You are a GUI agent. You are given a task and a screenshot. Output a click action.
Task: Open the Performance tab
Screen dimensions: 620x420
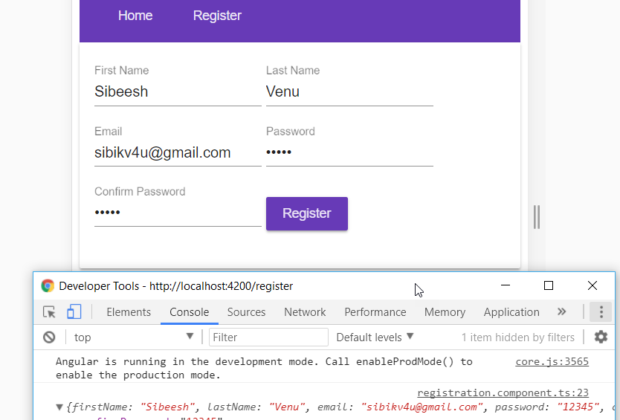pyautogui.click(x=375, y=312)
